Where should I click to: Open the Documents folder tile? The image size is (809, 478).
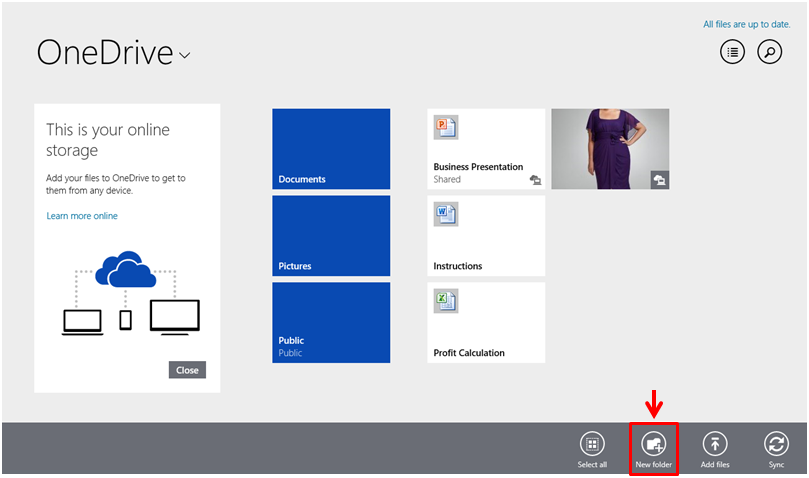pos(331,149)
